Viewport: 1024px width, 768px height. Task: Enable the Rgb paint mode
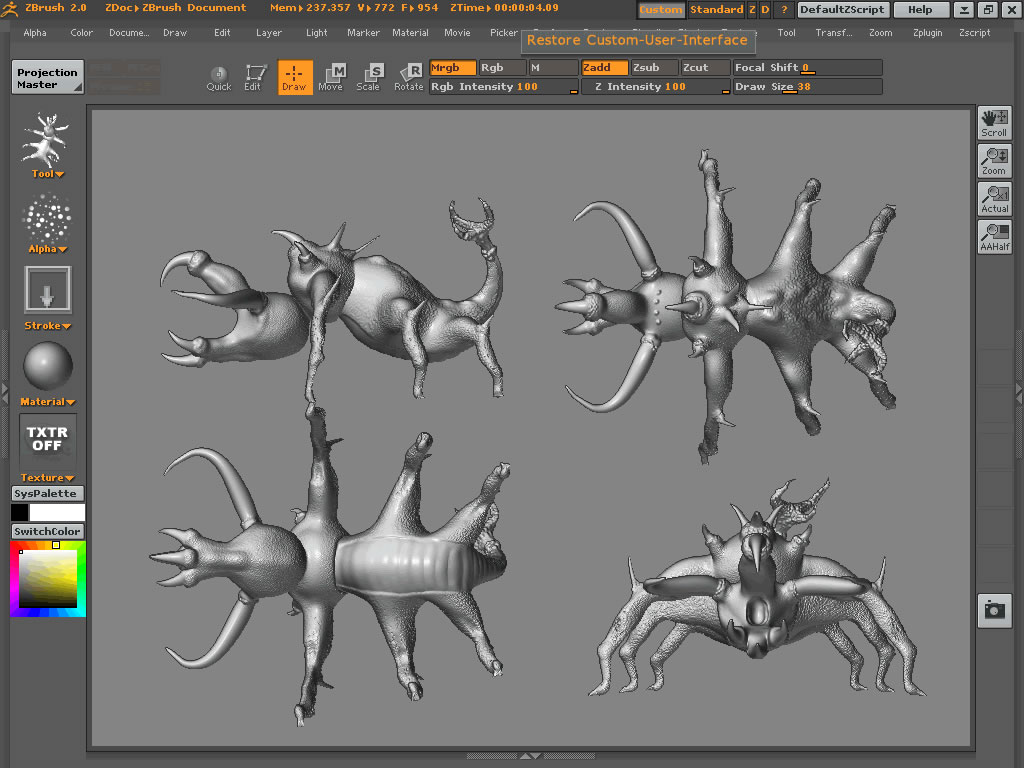[502, 68]
